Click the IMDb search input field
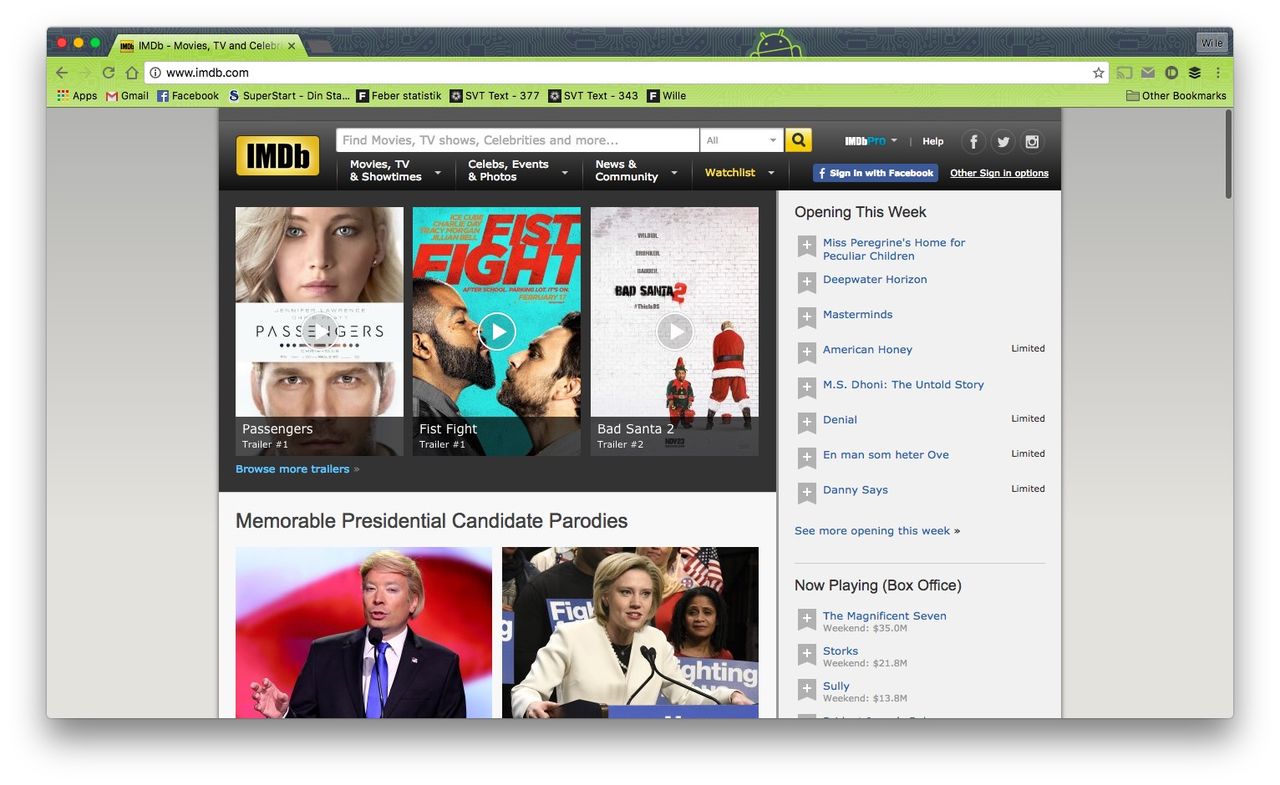The image size is (1280, 785). 517,140
